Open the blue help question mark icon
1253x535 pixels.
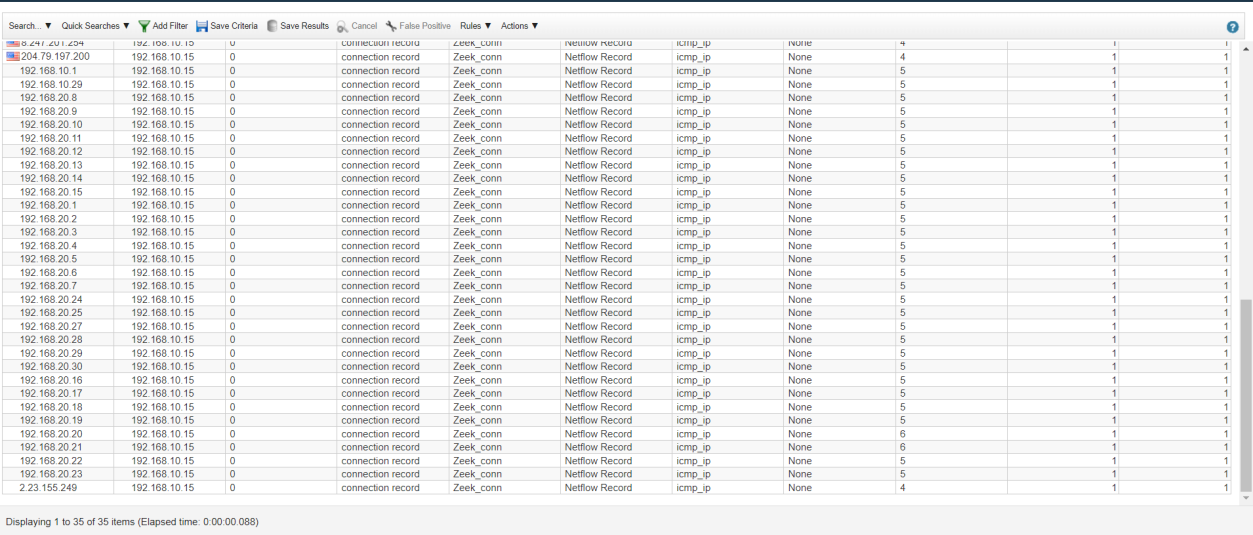1232,27
